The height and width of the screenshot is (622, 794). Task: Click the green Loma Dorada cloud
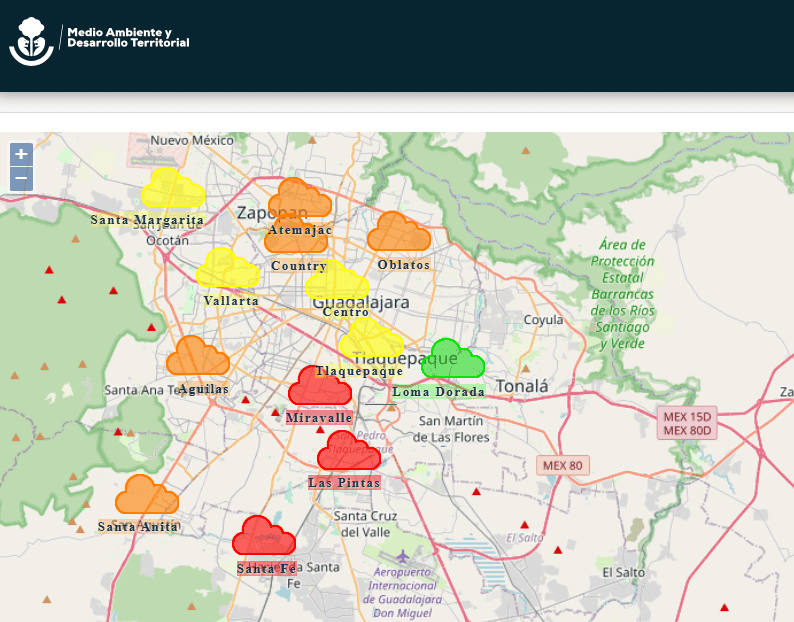tap(452, 360)
